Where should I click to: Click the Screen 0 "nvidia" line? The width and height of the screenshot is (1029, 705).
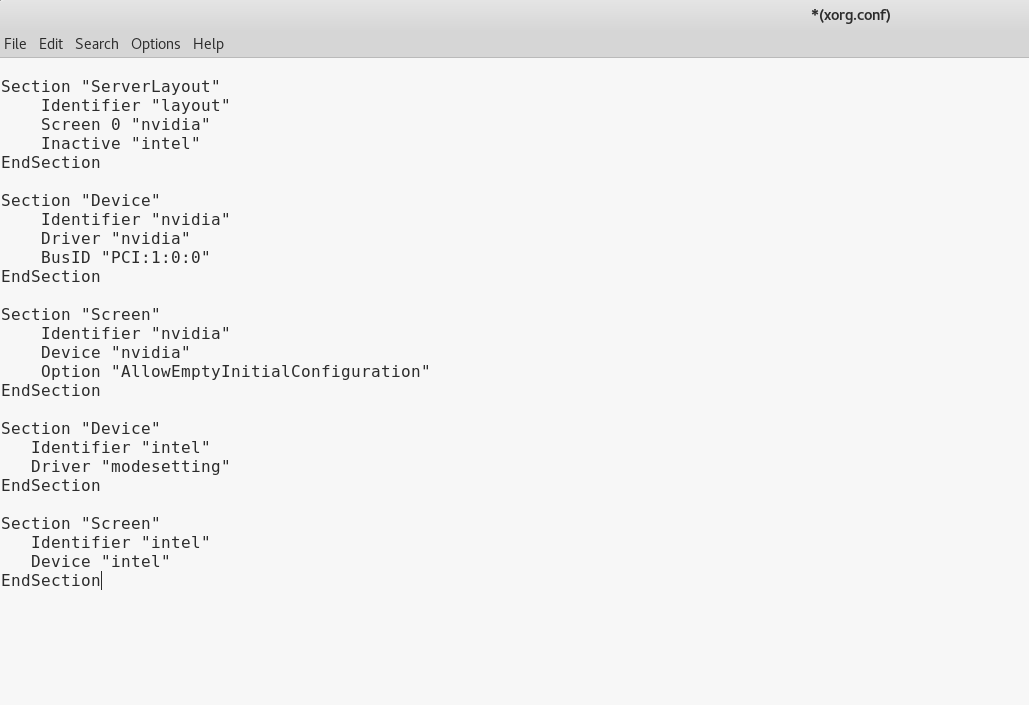pos(125,125)
